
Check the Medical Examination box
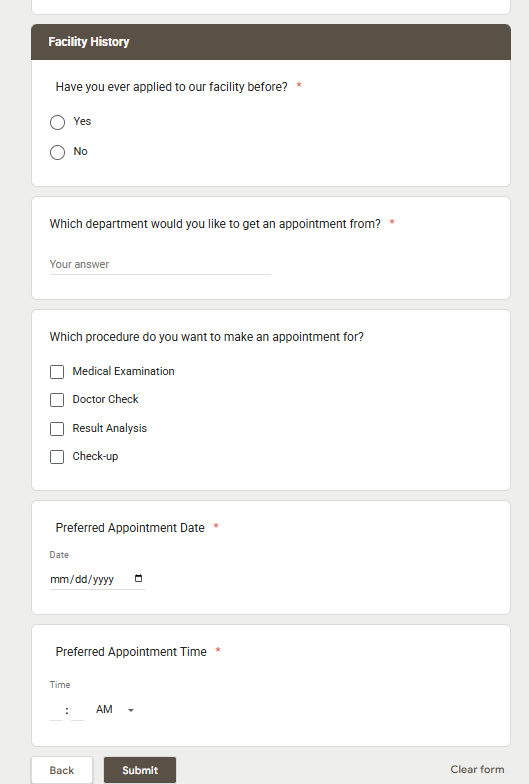(x=57, y=372)
